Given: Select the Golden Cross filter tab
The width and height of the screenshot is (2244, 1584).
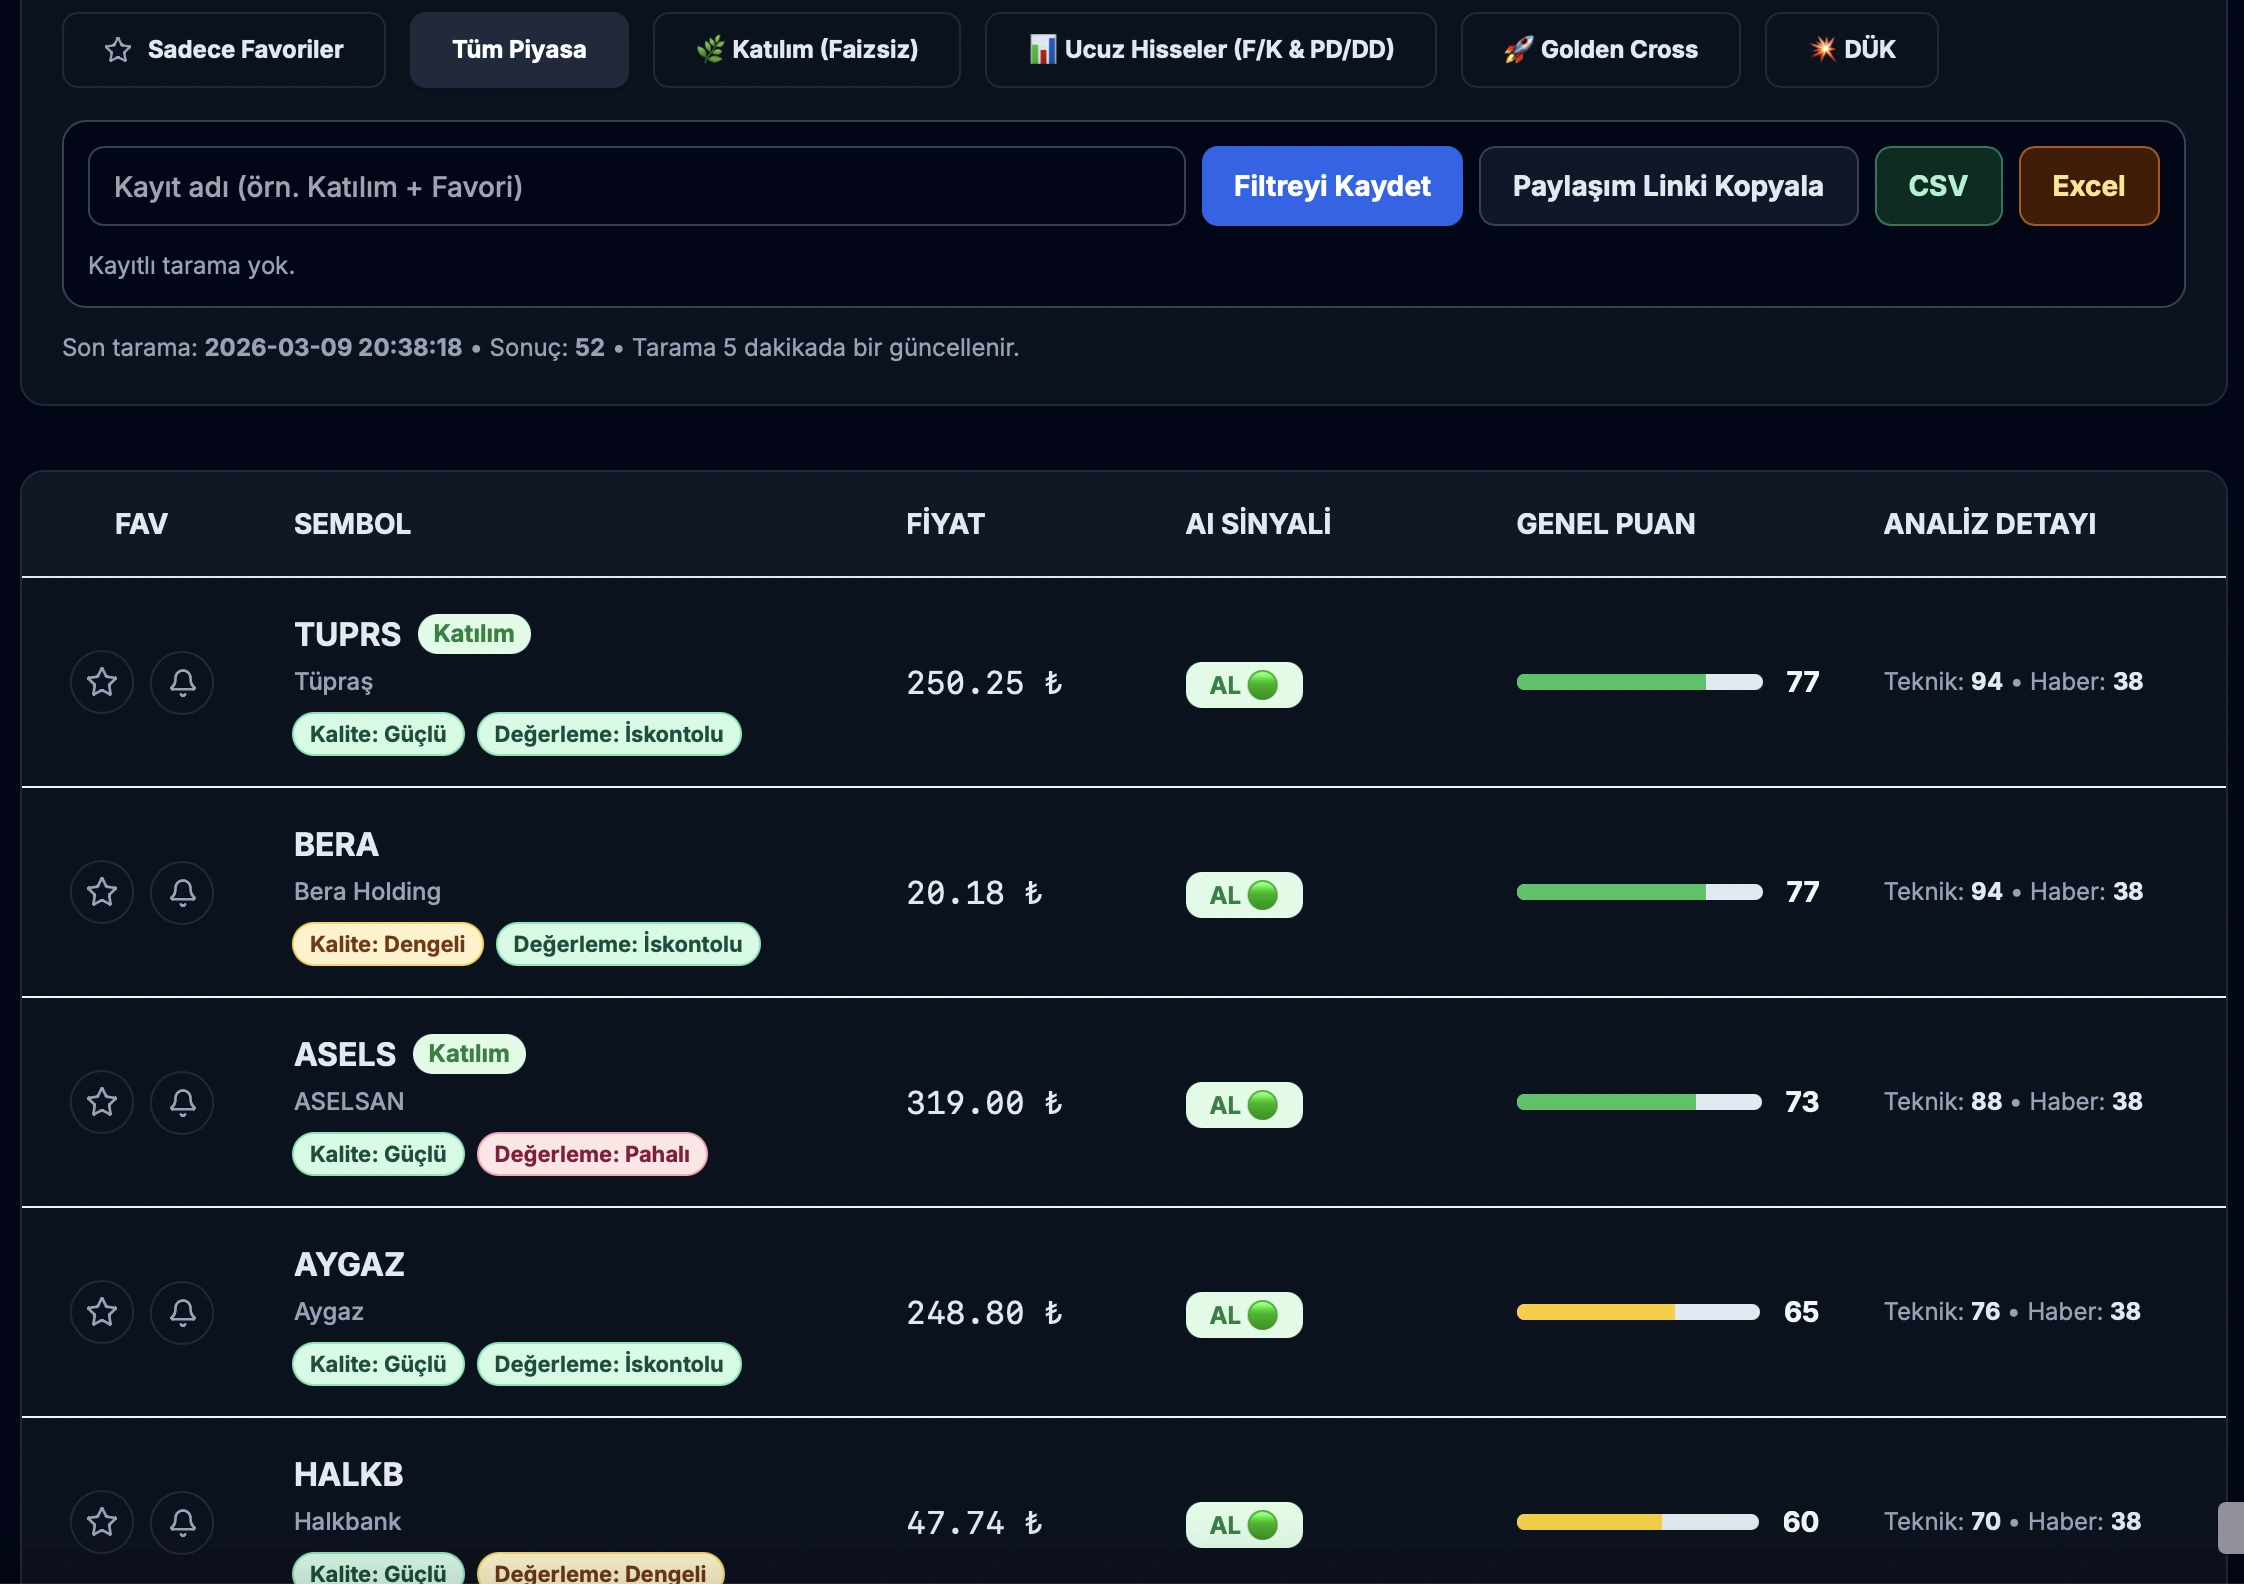Looking at the screenshot, I should point(1599,49).
